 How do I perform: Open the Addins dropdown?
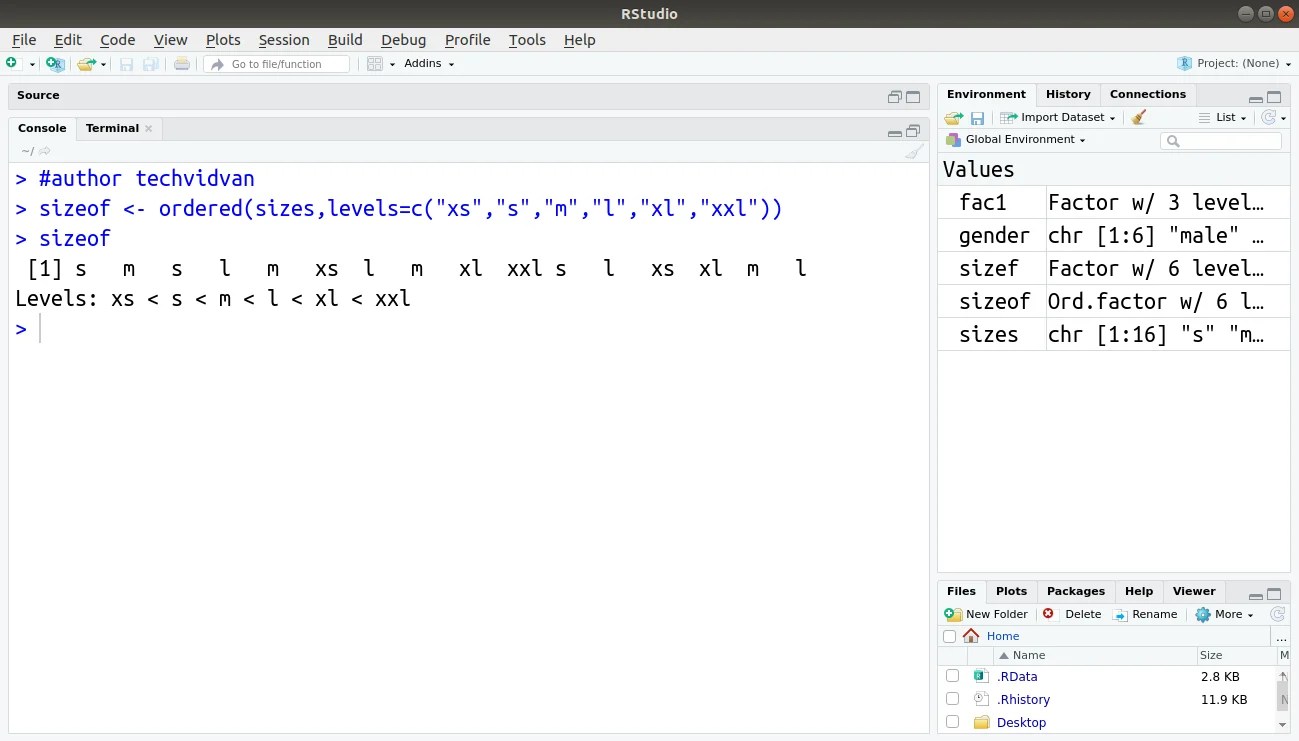pyautogui.click(x=429, y=64)
